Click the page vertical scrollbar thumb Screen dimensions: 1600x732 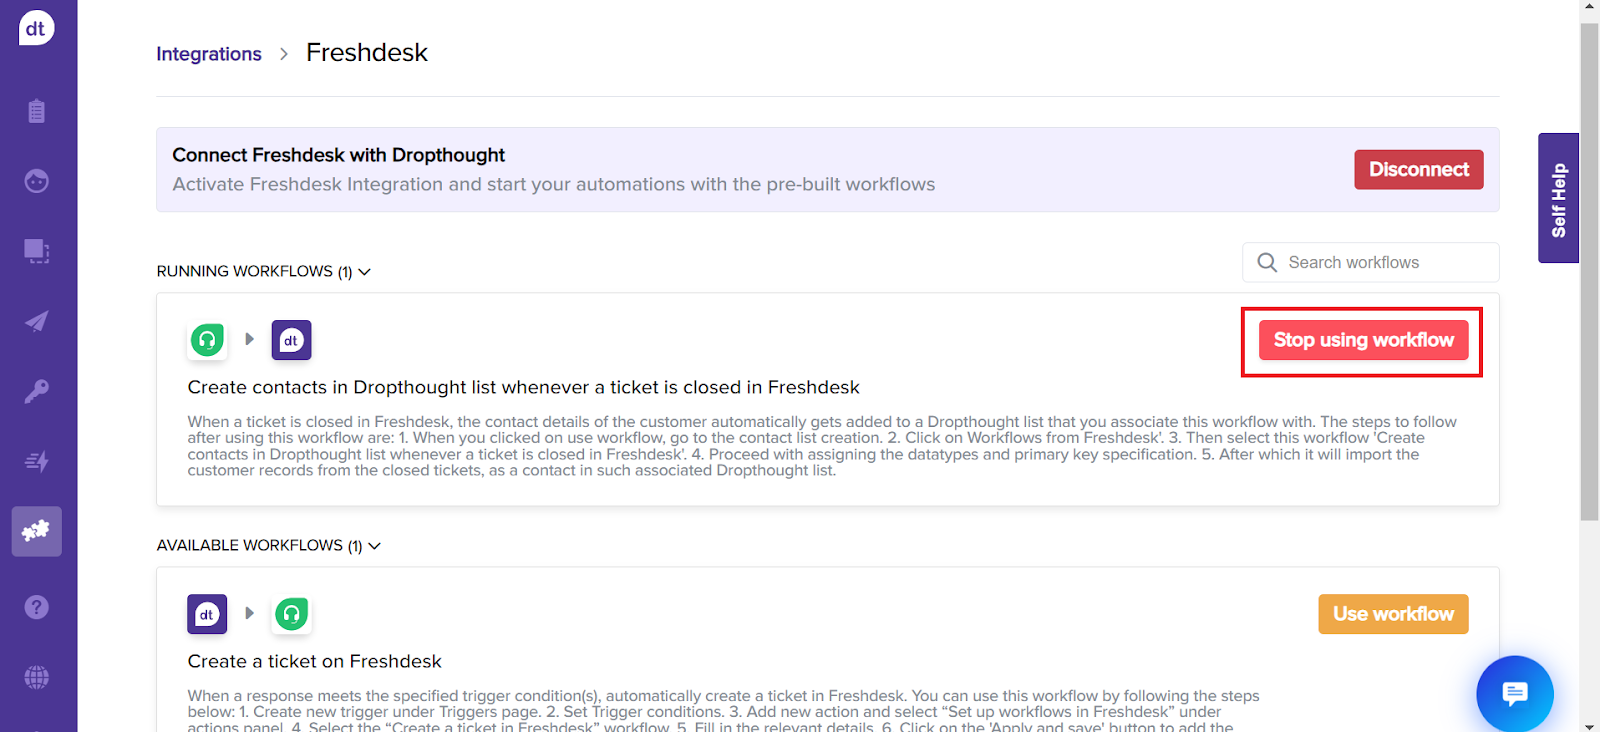click(1589, 270)
